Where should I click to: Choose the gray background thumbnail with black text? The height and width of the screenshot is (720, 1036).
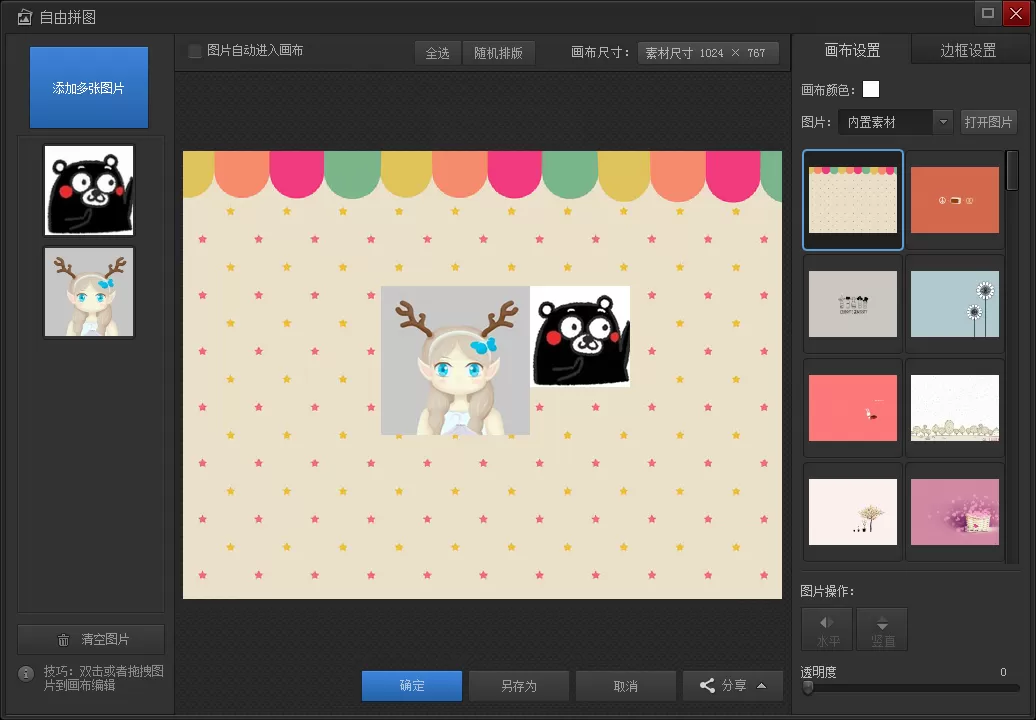coord(853,304)
